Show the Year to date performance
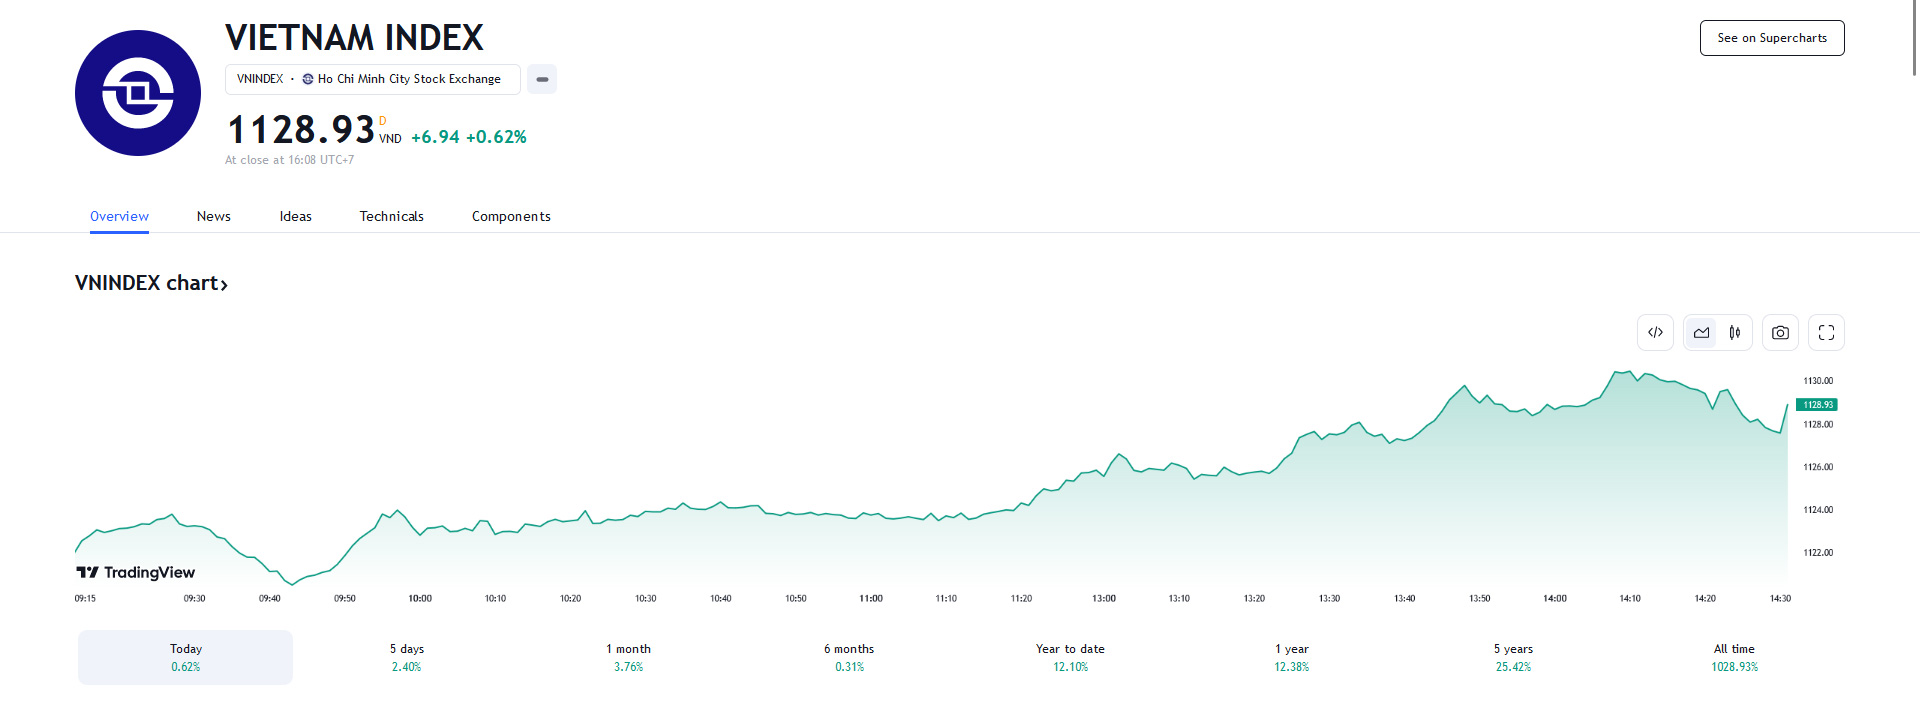Image resolution: width=1920 pixels, height=725 pixels. 1070,657
